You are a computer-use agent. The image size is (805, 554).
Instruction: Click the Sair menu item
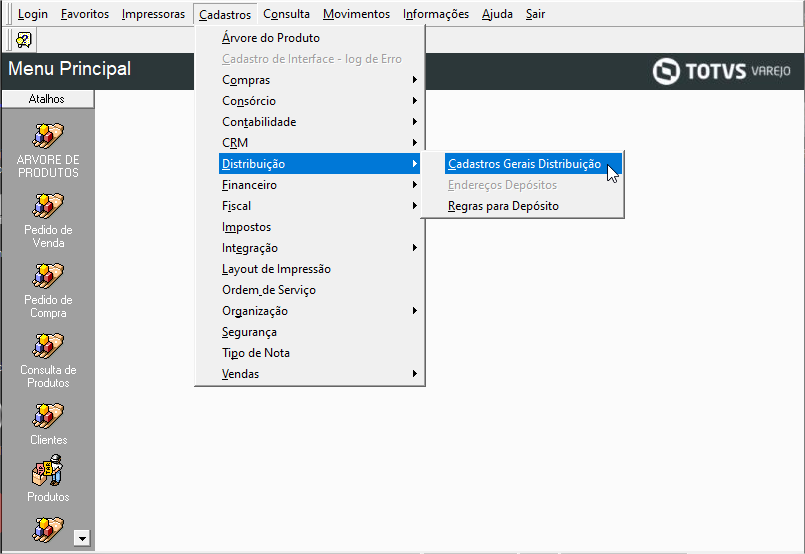pos(535,14)
